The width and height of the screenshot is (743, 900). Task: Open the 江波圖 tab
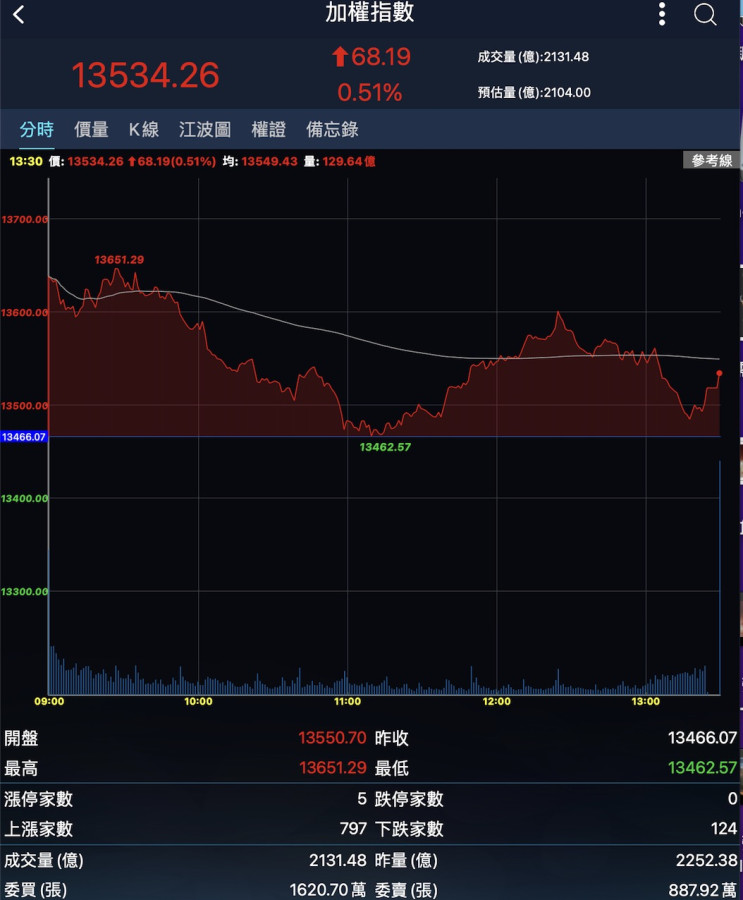click(x=205, y=129)
